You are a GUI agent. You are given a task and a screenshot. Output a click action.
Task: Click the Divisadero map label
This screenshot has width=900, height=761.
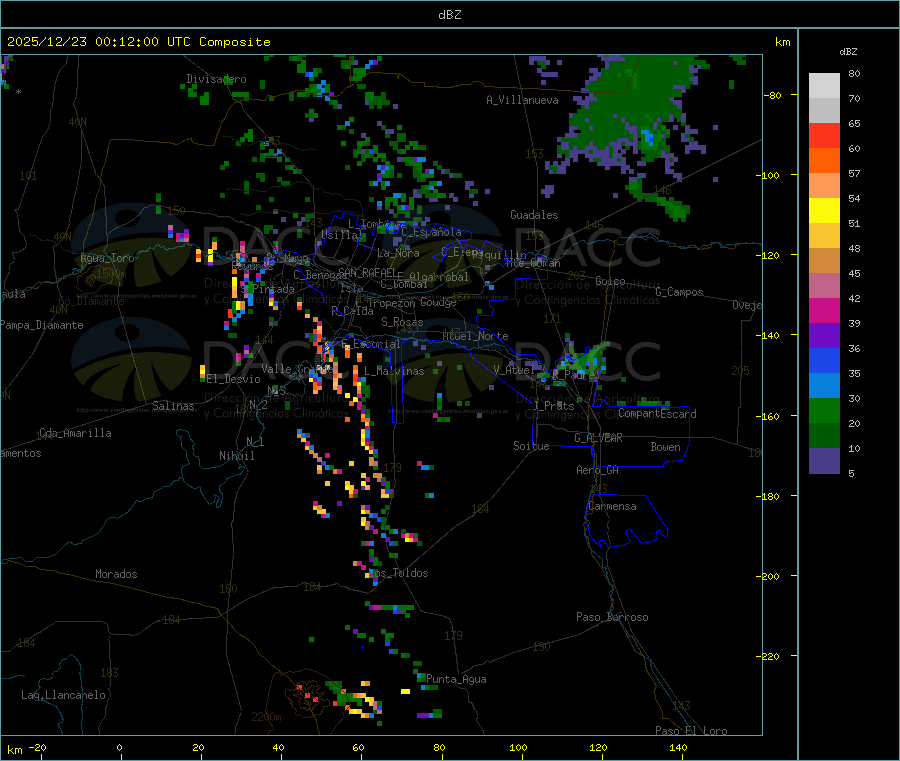pyautogui.click(x=216, y=79)
